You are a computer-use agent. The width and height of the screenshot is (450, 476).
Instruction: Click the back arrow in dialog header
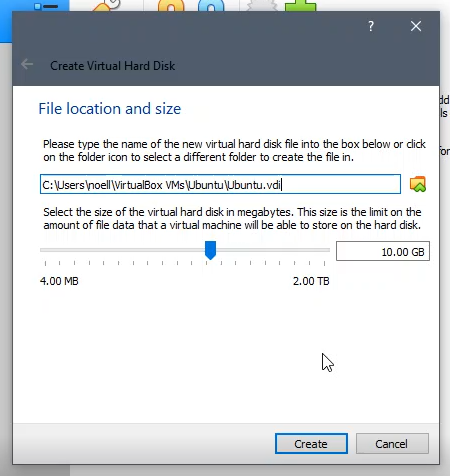click(x=27, y=64)
